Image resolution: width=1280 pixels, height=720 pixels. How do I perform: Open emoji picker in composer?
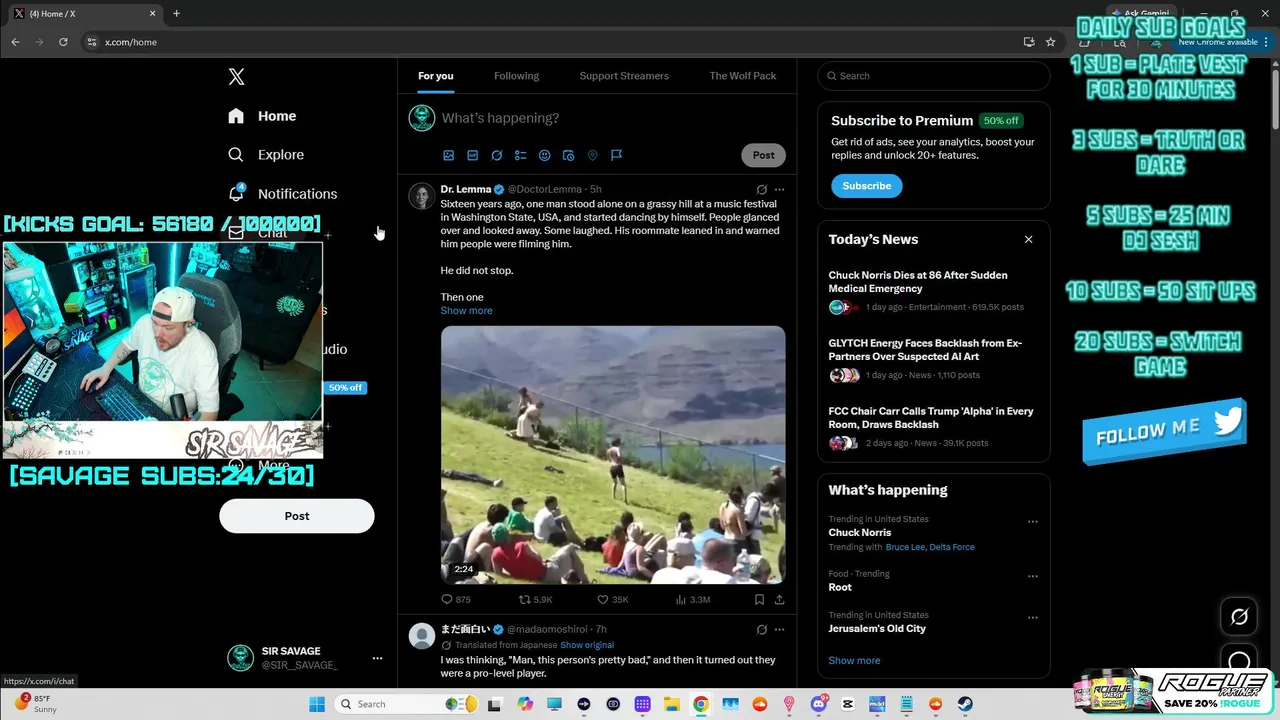(x=545, y=155)
